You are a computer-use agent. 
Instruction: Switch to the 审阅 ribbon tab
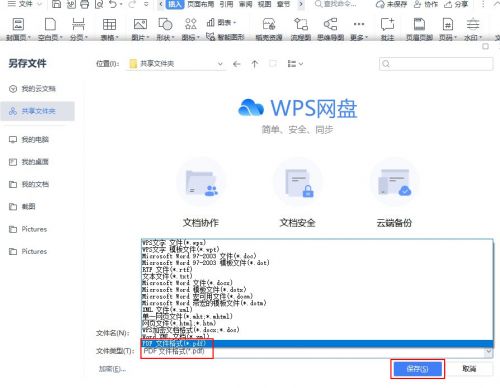(246, 4)
